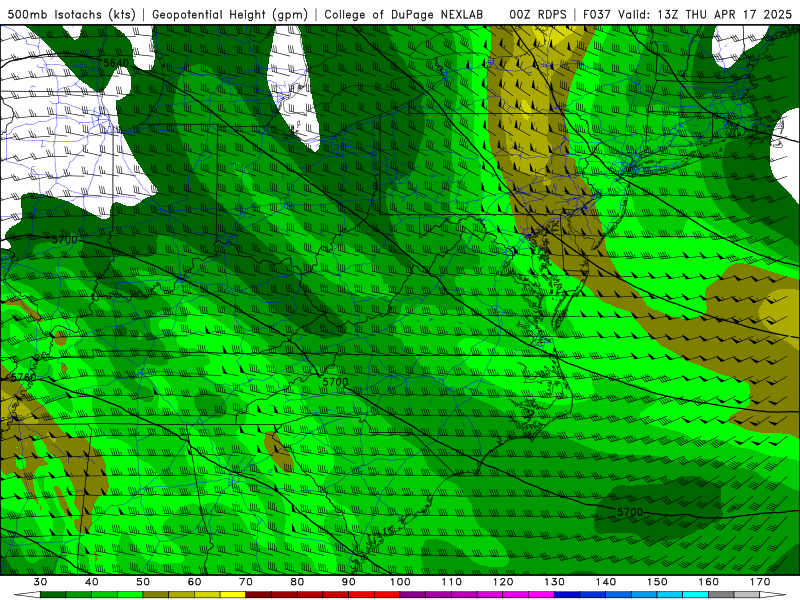Click the 'College of DuPage NEXLAB' label

[x=404, y=14]
